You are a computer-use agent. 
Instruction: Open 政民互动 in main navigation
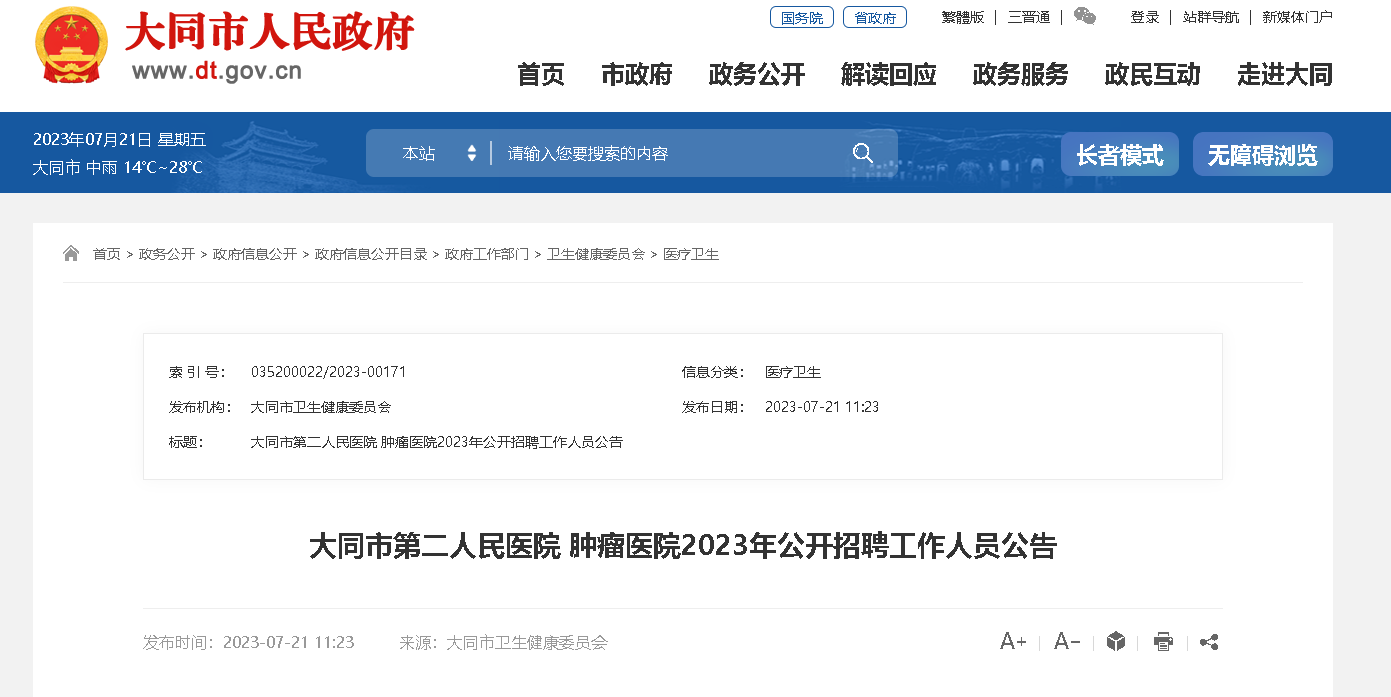coord(1153,74)
